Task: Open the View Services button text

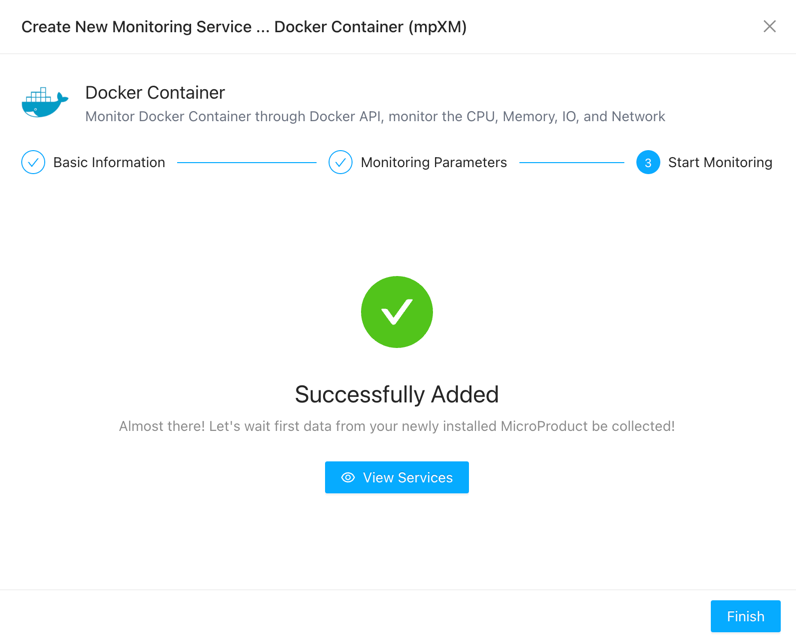Action: click(408, 478)
